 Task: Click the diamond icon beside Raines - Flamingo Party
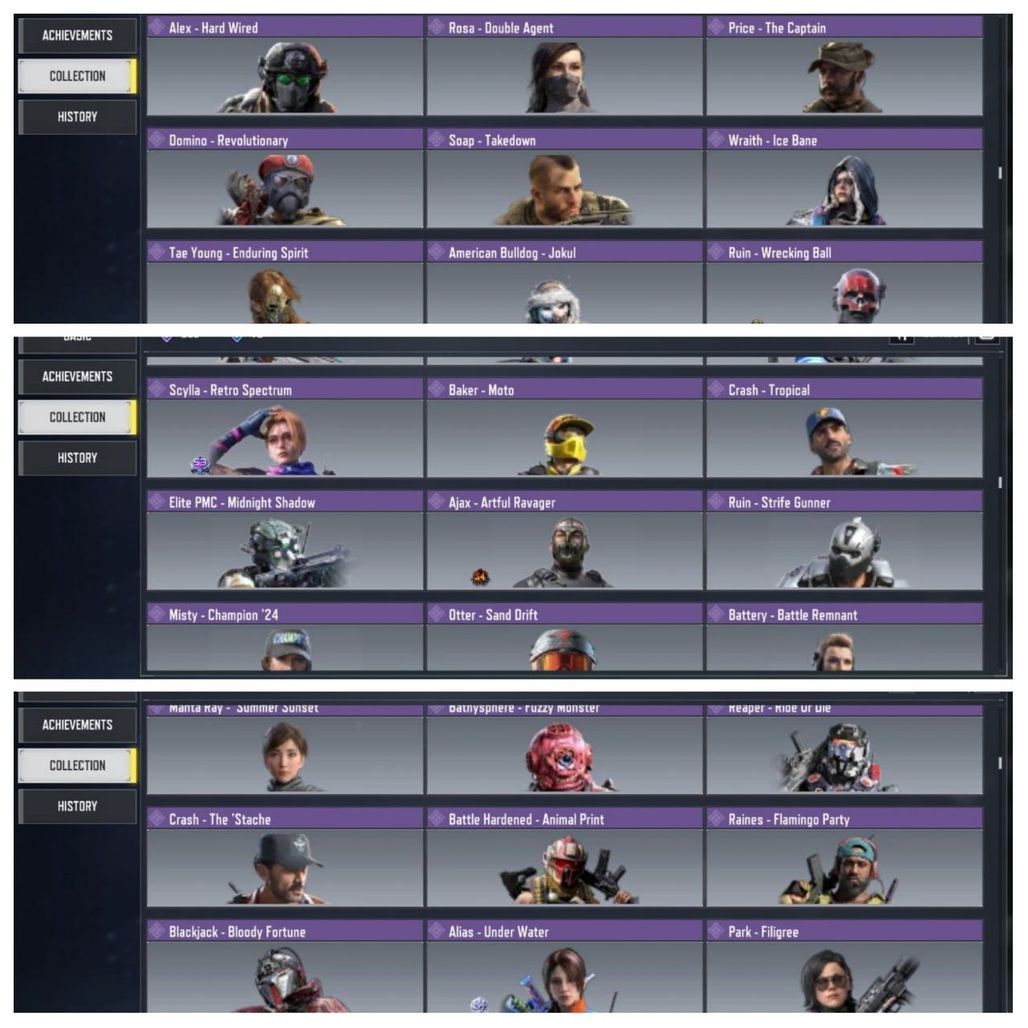click(x=716, y=818)
